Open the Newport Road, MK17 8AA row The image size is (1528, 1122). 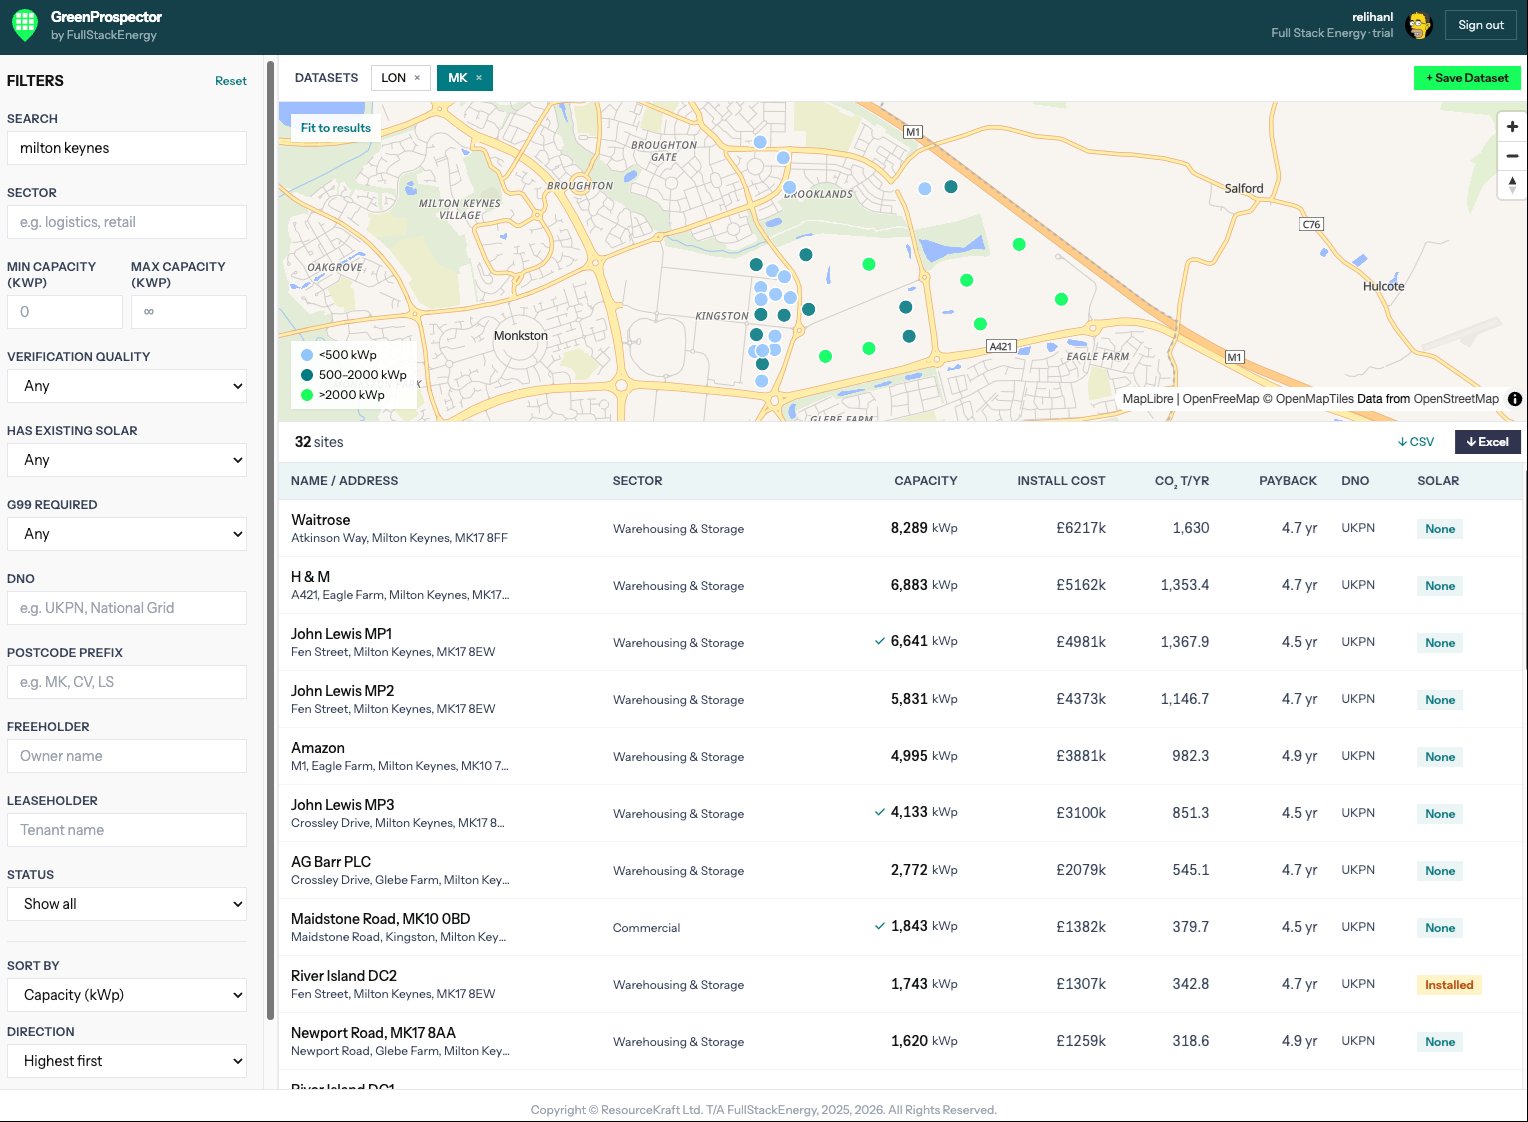pyautogui.click(x=900, y=1041)
